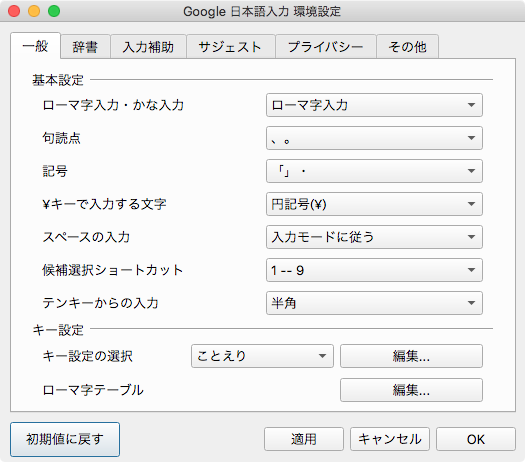The height and width of the screenshot is (462, 525).
Task: Open the その他 tab
Action: pyautogui.click(x=407, y=47)
